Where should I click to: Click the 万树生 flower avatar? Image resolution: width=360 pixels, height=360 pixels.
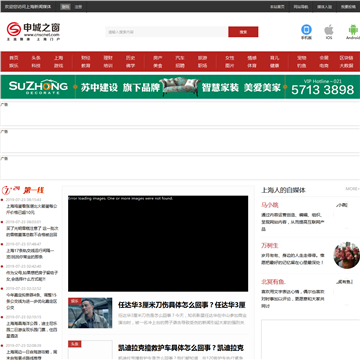[x=347, y=255]
